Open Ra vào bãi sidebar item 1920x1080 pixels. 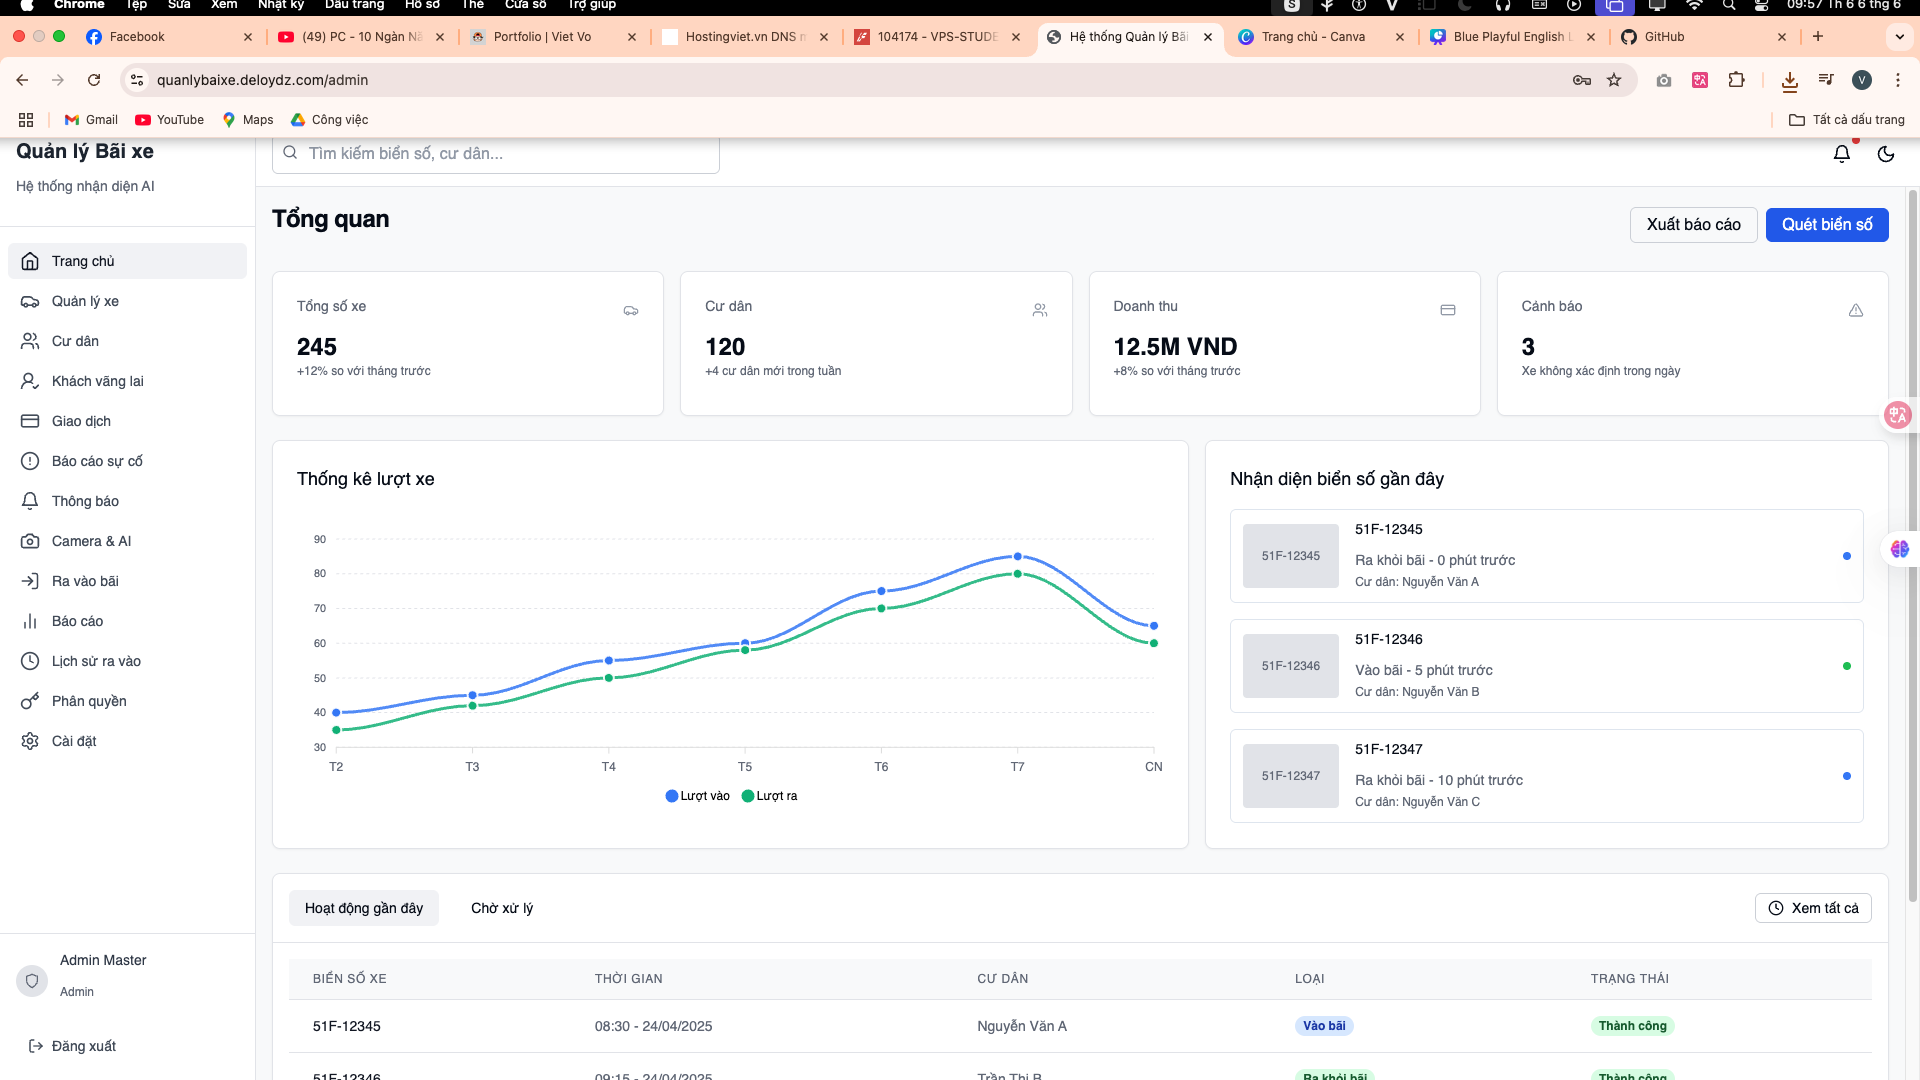click(x=85, y=581)
